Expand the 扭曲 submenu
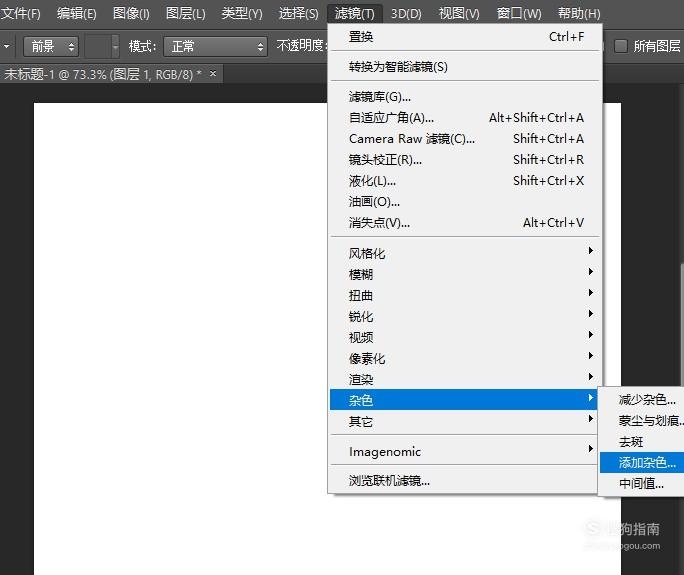 [x=464, y=295]
